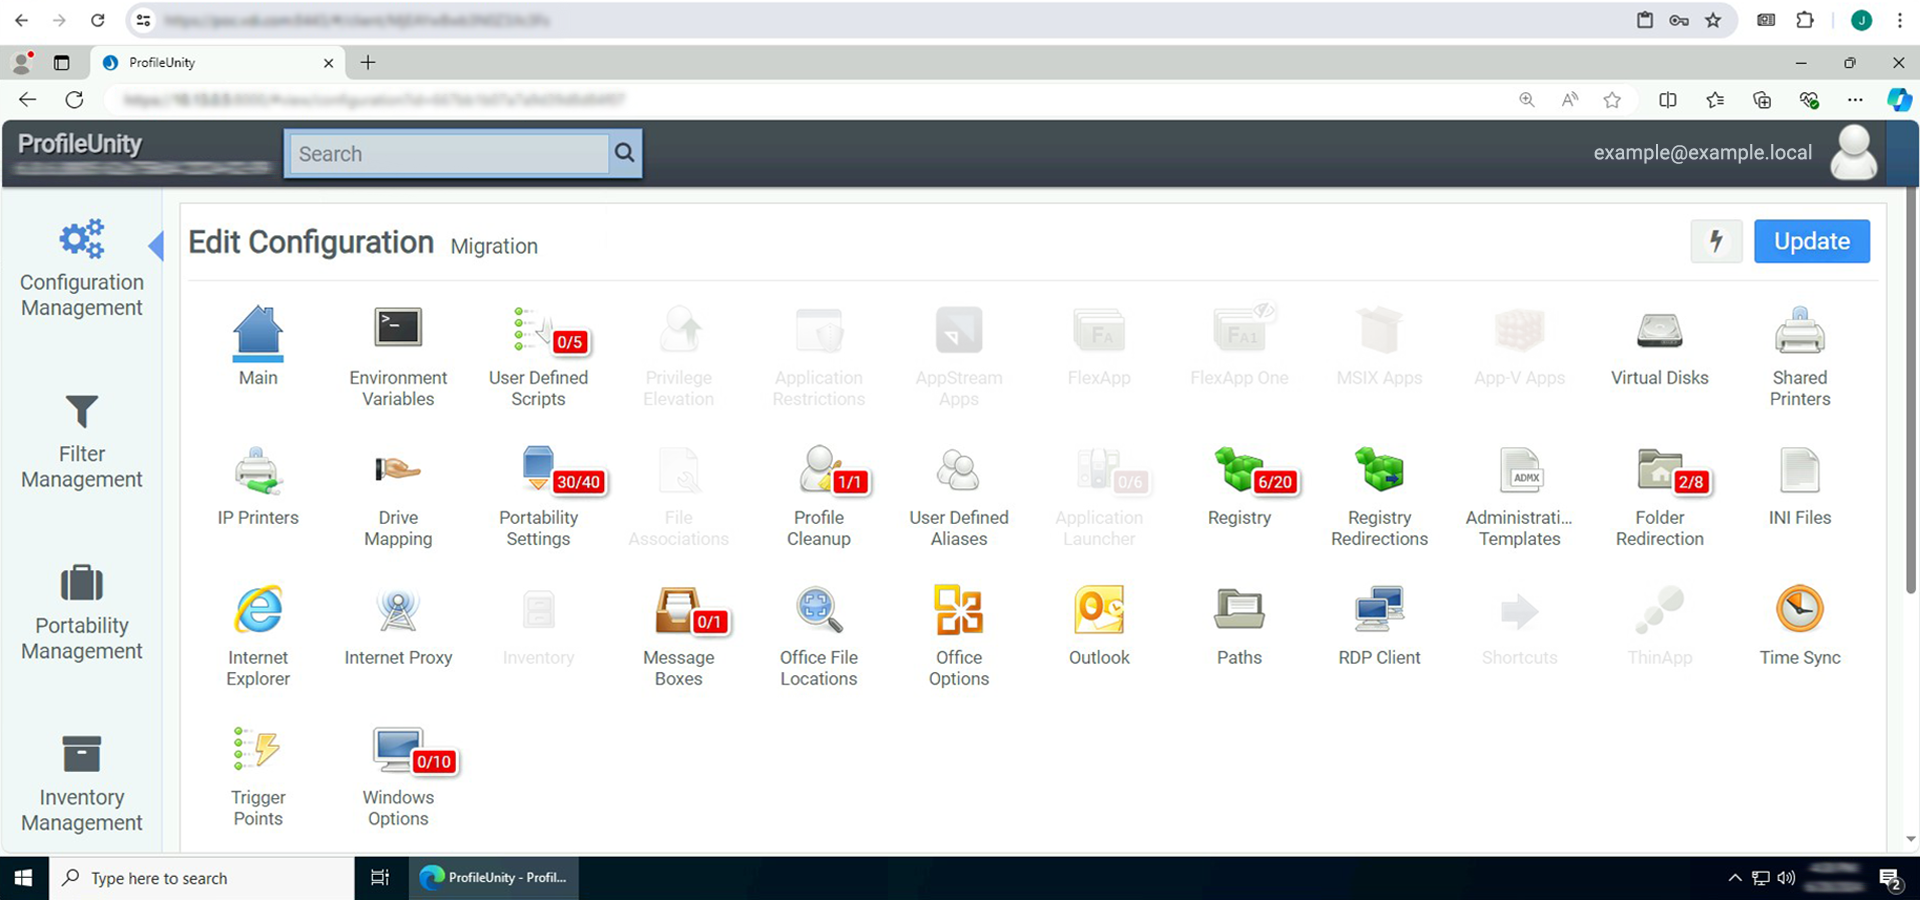
Task: Open the greyed-out Application Launcher module
Action: click(x=1099, y=497)
